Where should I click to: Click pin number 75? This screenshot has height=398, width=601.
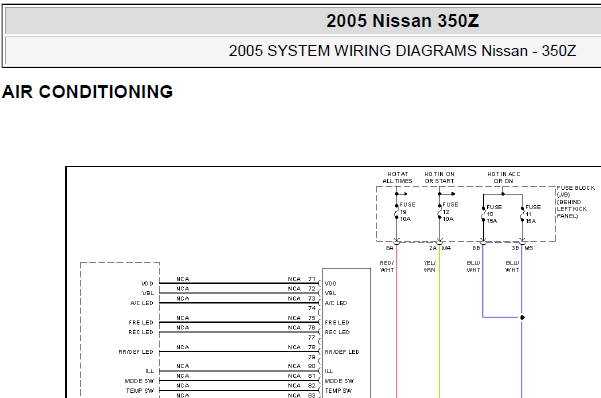coord(312,318)
